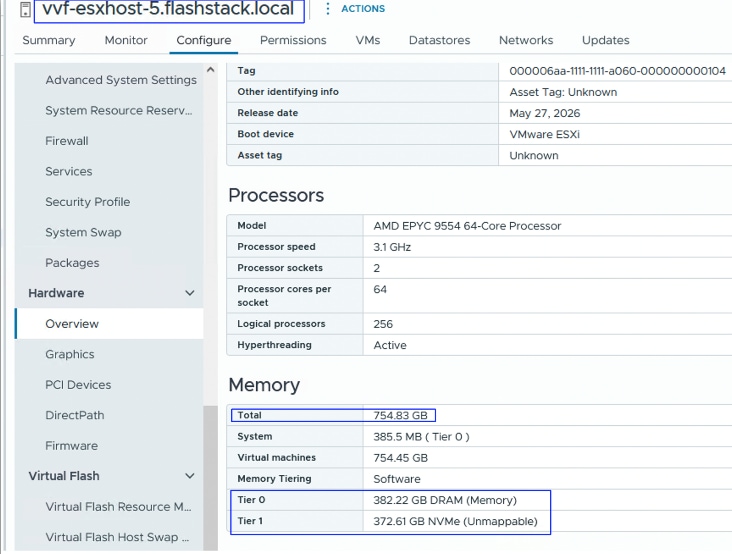The image size is (732, 554).
Task: Click the Memory Tiering Software value
Action: click(397, 479)
